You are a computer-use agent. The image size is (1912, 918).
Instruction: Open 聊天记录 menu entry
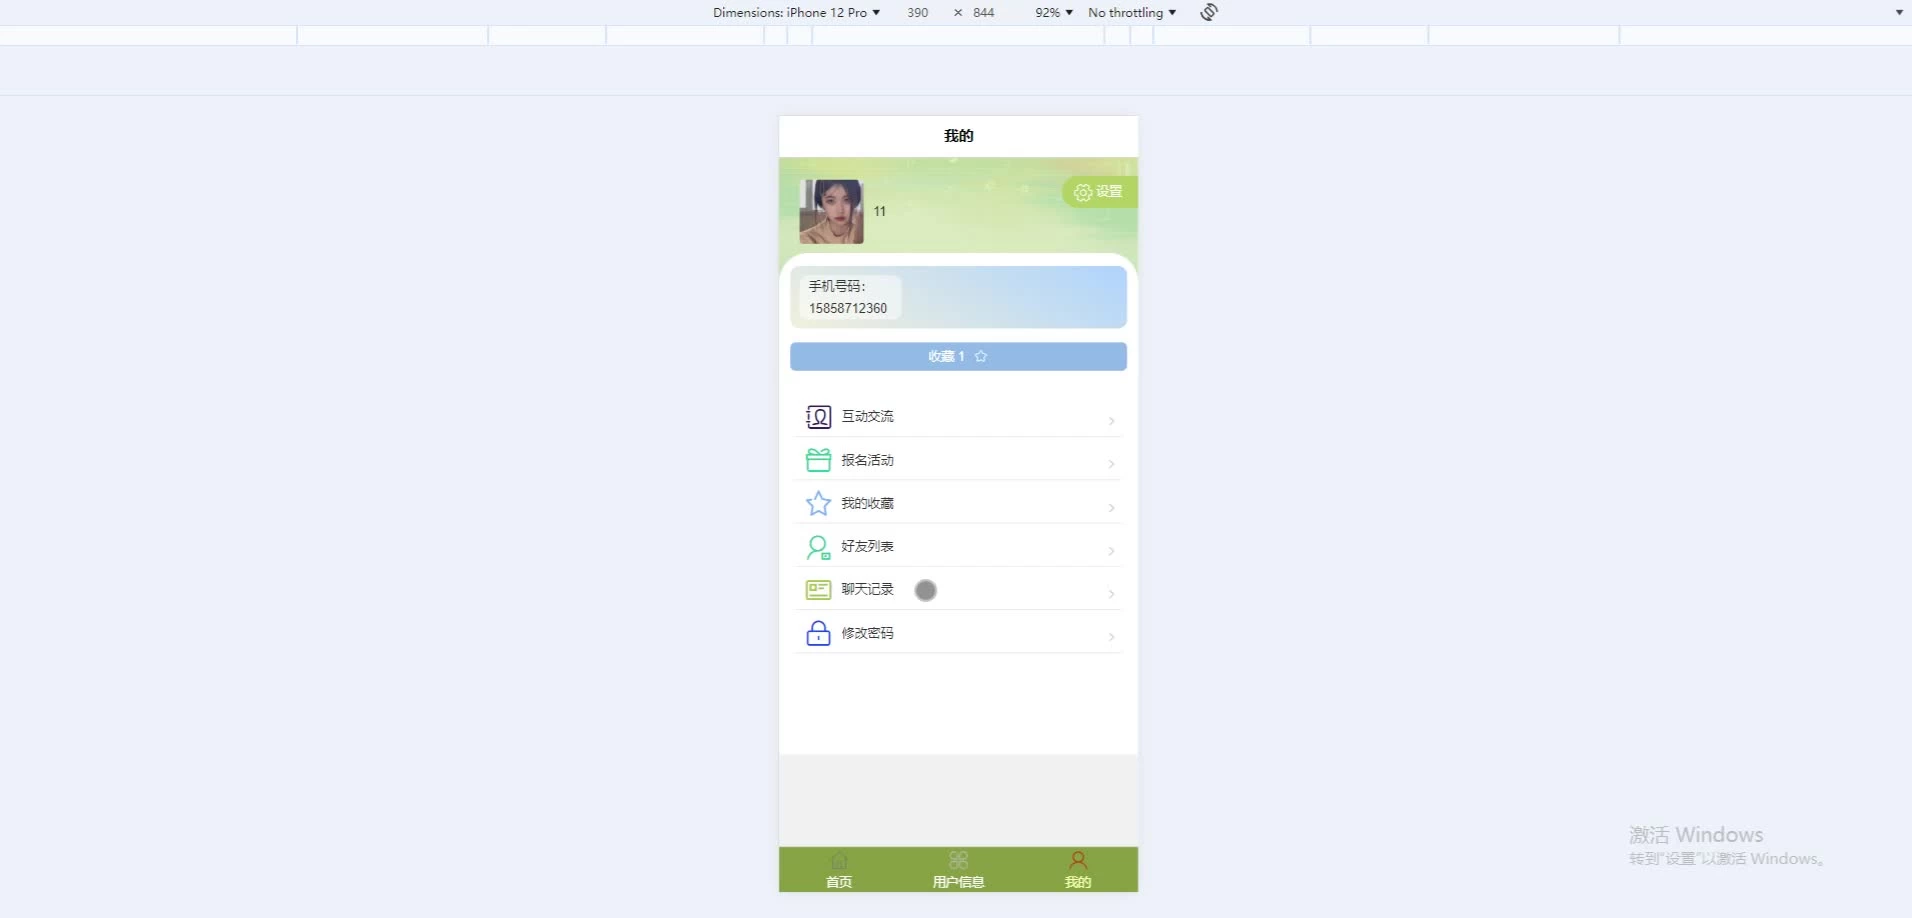pos(958,589)
